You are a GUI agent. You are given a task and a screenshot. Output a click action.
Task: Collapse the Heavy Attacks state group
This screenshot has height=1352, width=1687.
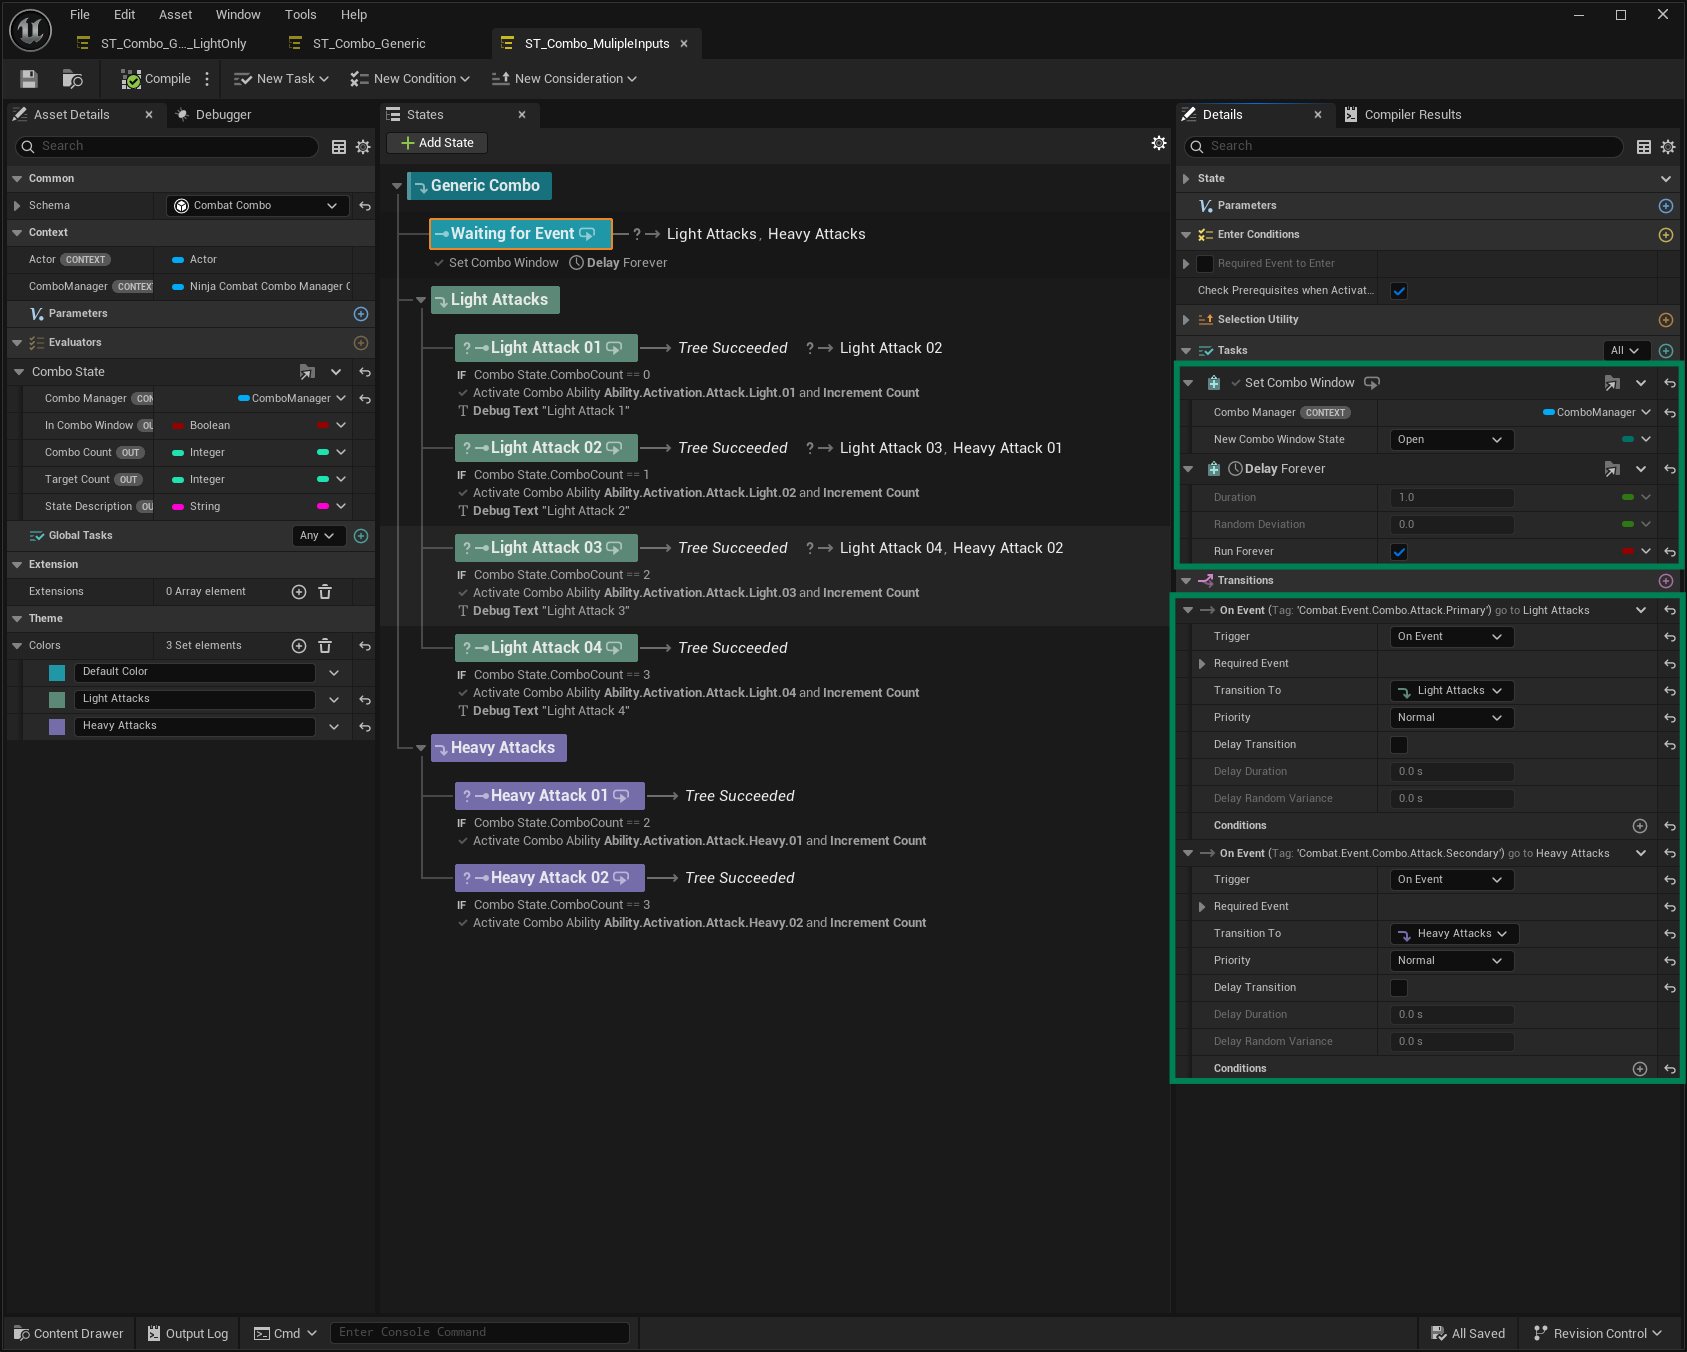tap(421, 748)
